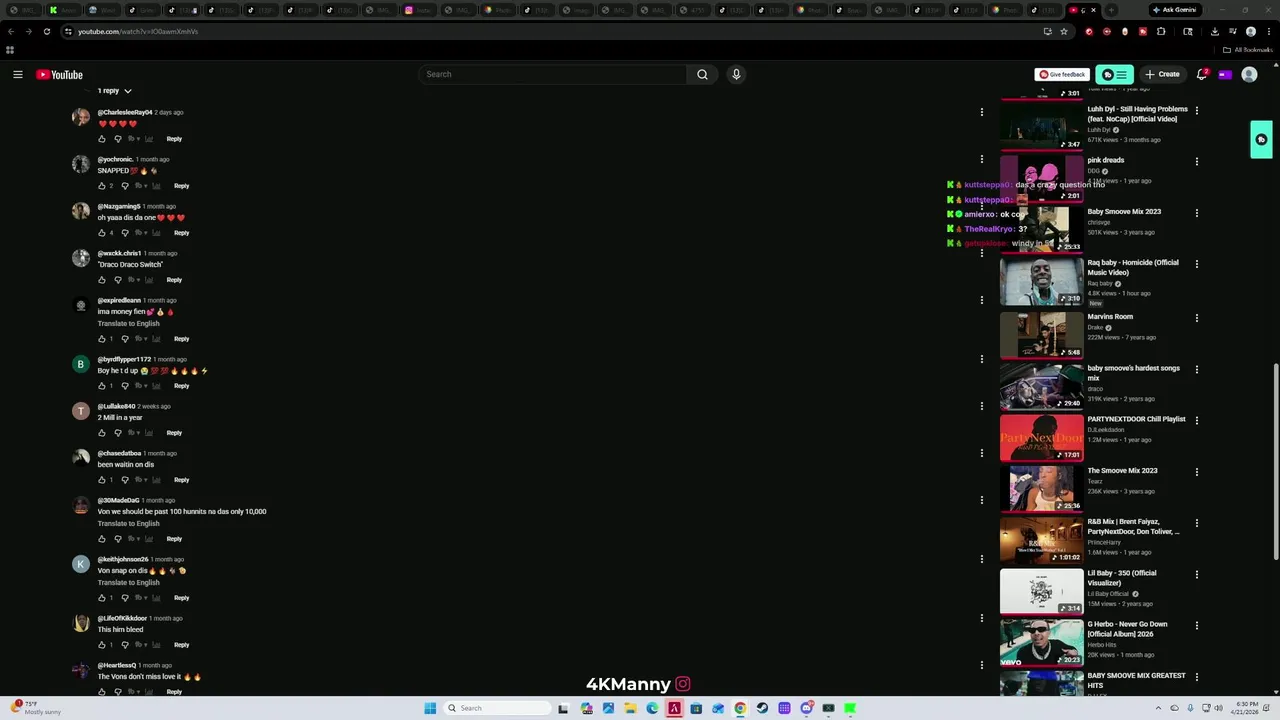Open the account avatar menu
Viewport: 1280px width, 720px height.
tap(1249, 74)
